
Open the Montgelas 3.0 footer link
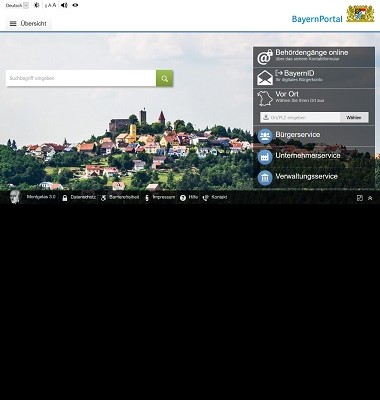click(41, 197)
